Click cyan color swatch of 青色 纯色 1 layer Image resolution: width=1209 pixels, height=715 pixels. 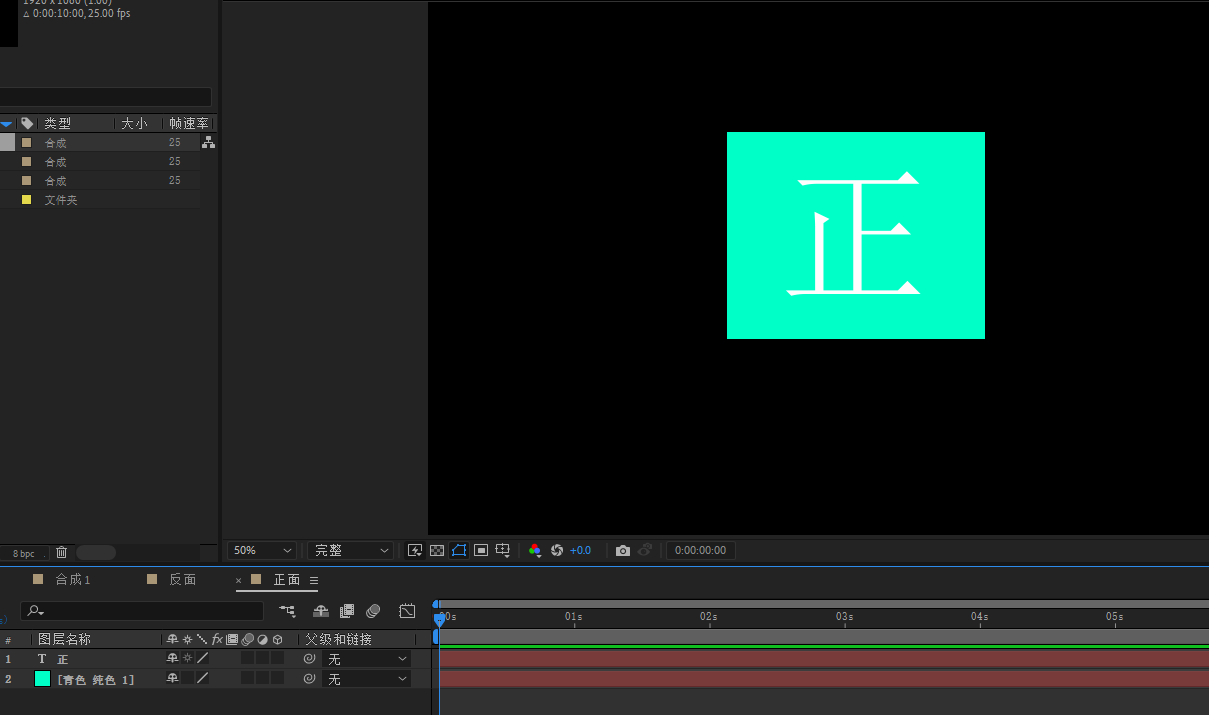coord(42,679)
